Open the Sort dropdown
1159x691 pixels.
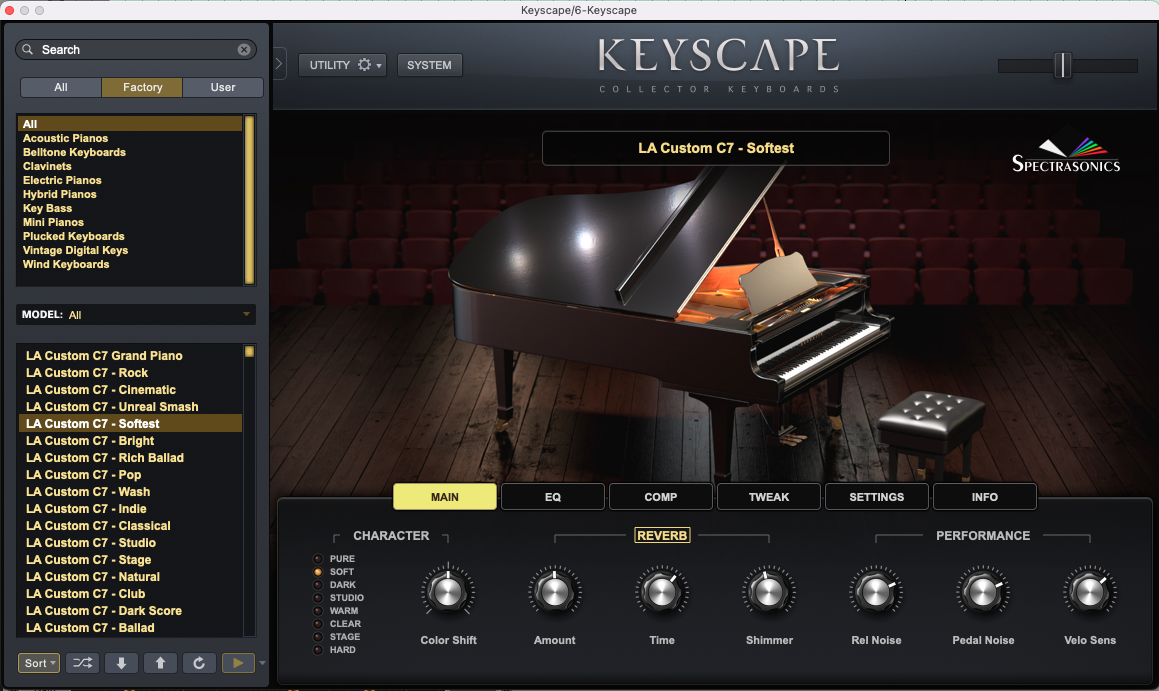click(x=38, y=663)
